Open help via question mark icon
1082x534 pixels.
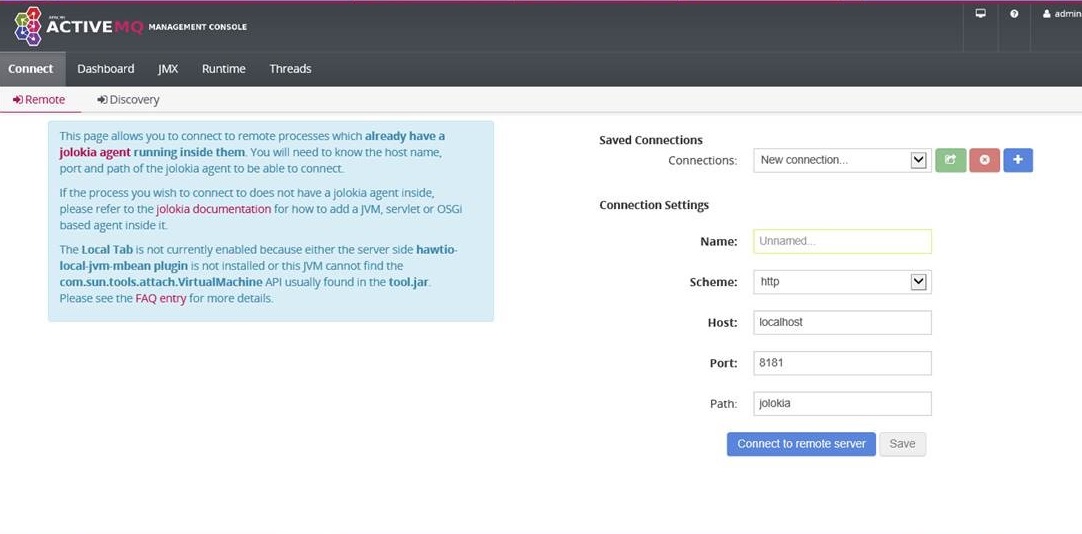(1014, 14)
